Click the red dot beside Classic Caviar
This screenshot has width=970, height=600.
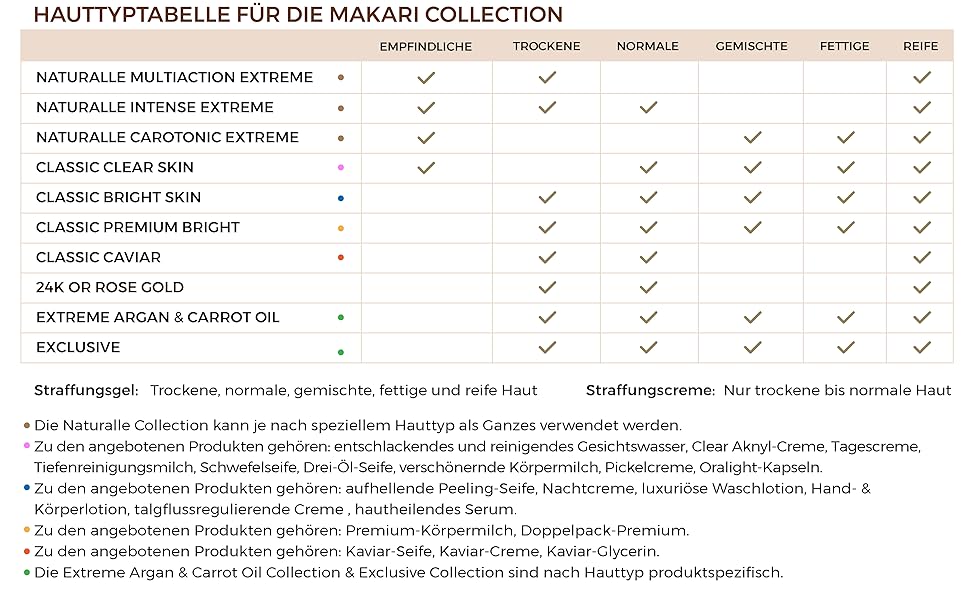click(x=341, y=258)
